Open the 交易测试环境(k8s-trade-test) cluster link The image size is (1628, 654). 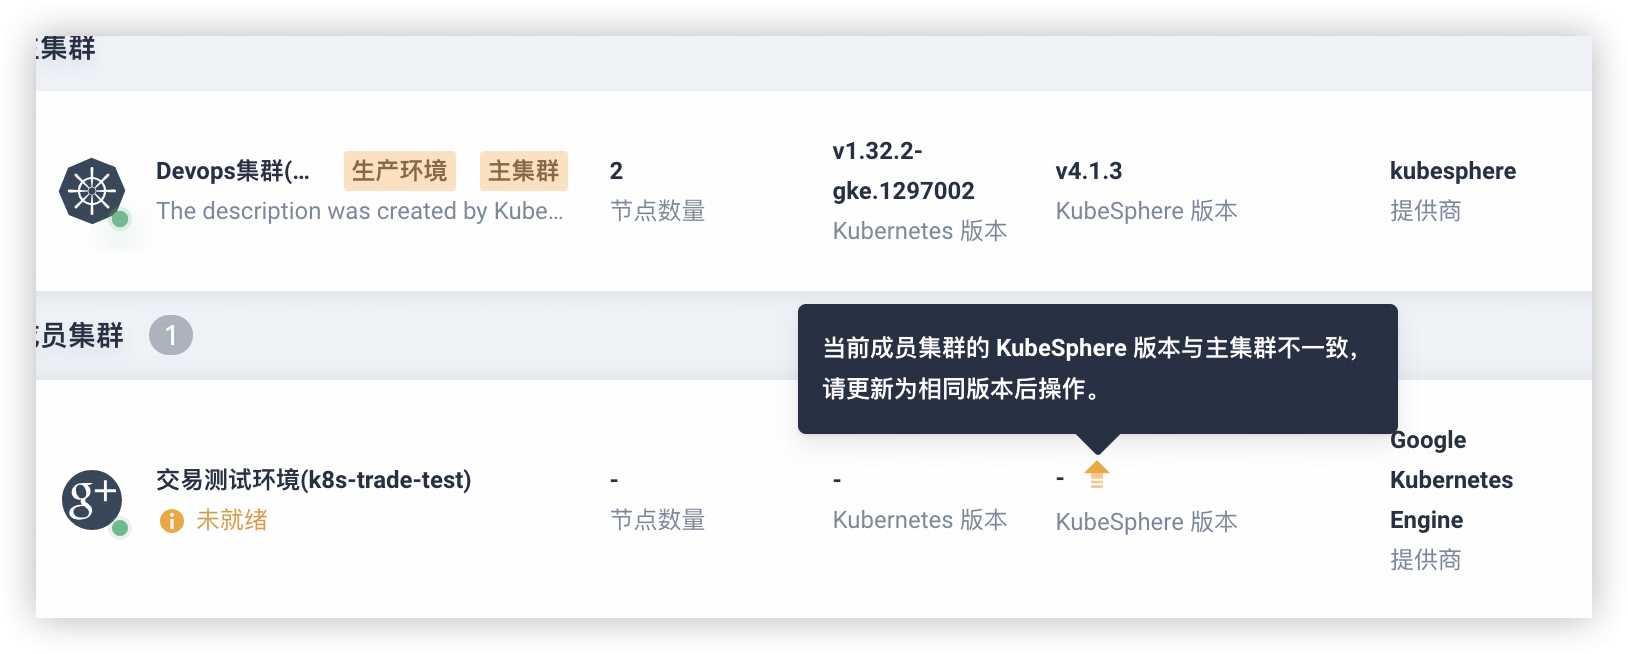[x=313, y=480]
